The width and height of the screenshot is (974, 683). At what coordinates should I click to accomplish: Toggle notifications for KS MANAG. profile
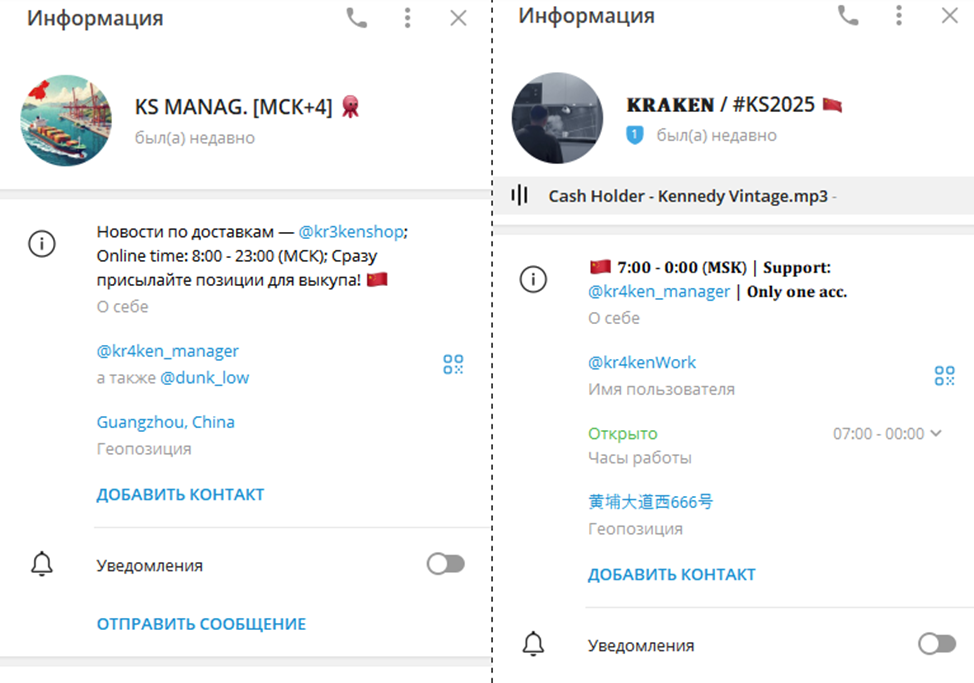pos(445,564)
